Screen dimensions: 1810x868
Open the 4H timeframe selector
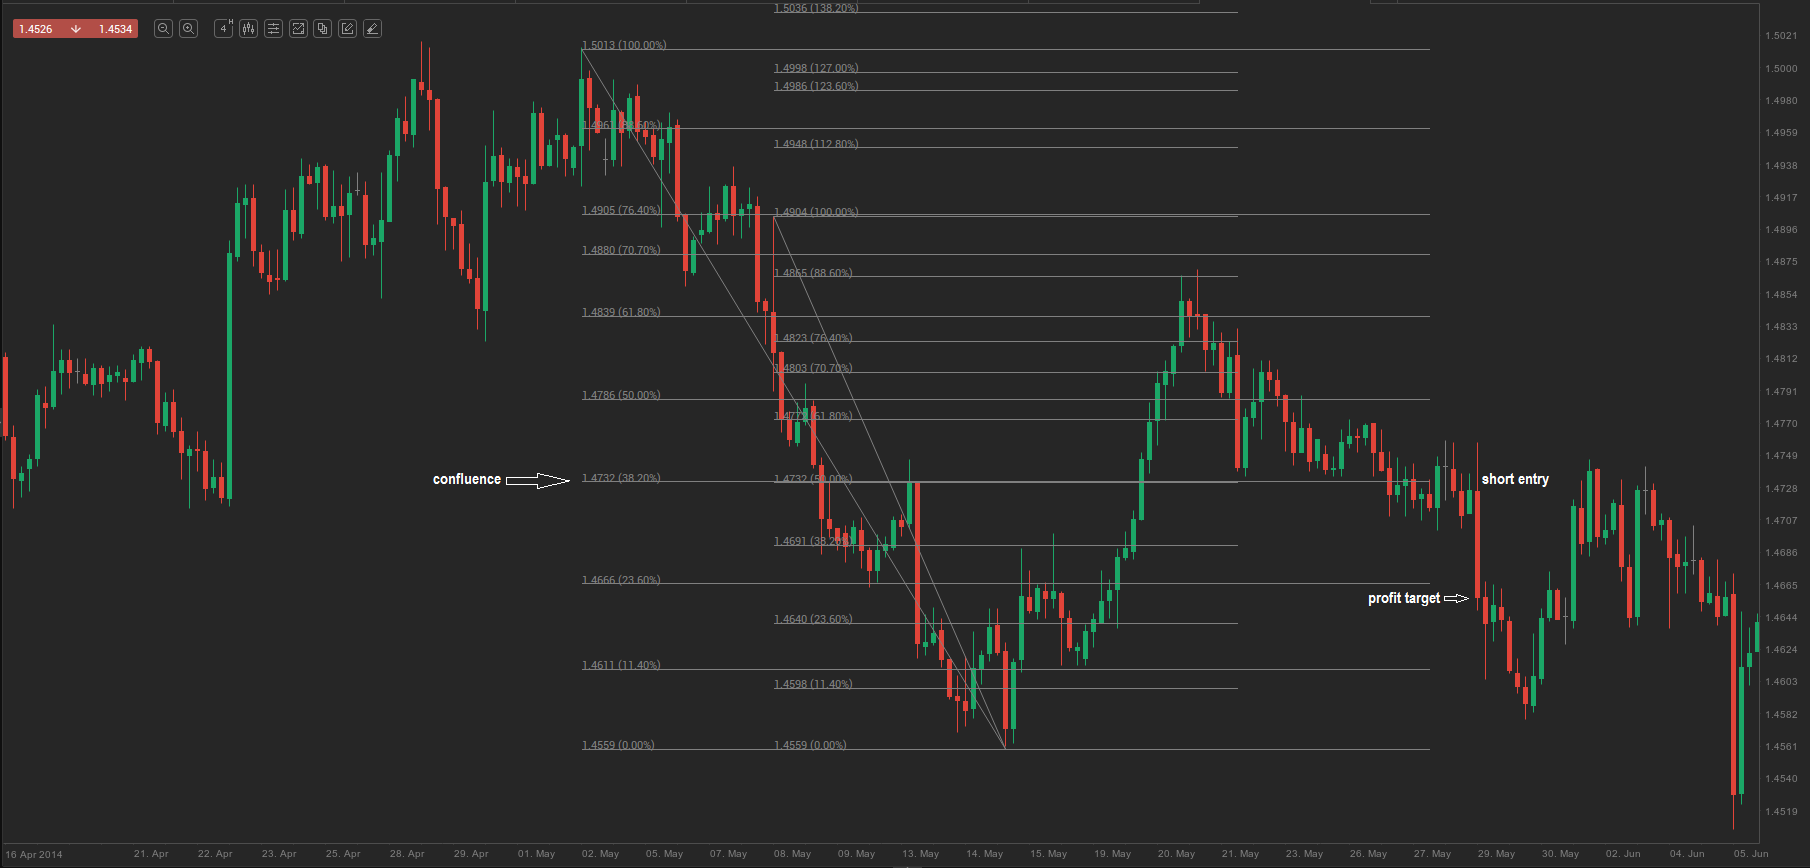pyautogui.click(x=224, y=29)
